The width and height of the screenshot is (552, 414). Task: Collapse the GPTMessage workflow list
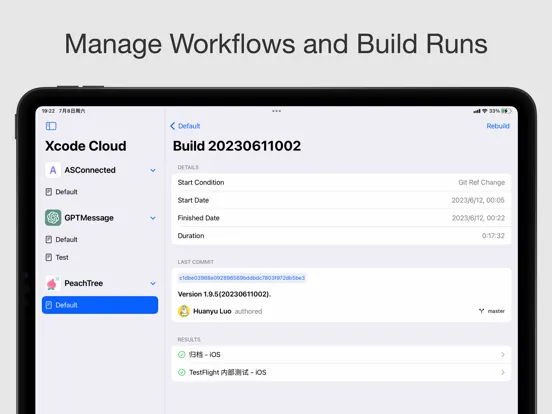click(153, 218)
